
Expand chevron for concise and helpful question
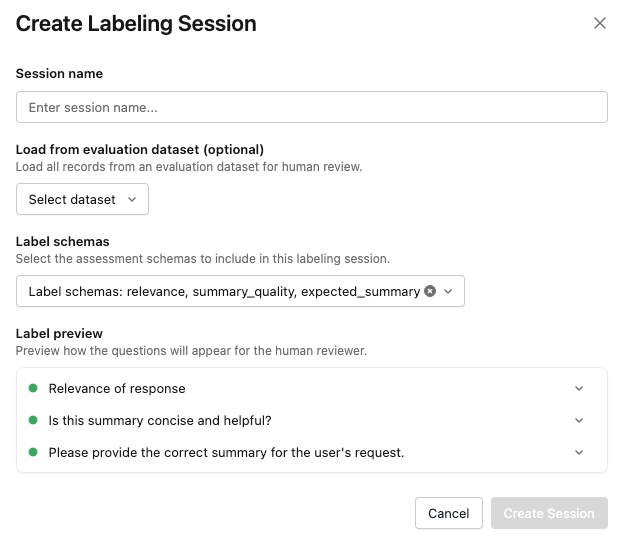(x=579, y=420)
